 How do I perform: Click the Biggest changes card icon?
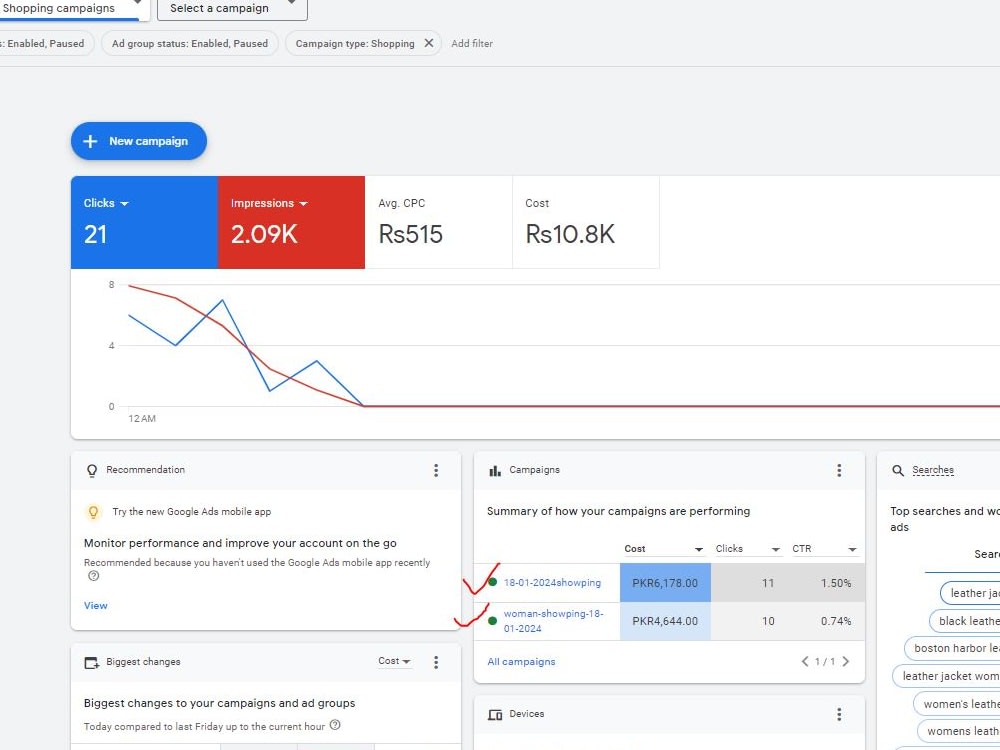click(92, 663)
